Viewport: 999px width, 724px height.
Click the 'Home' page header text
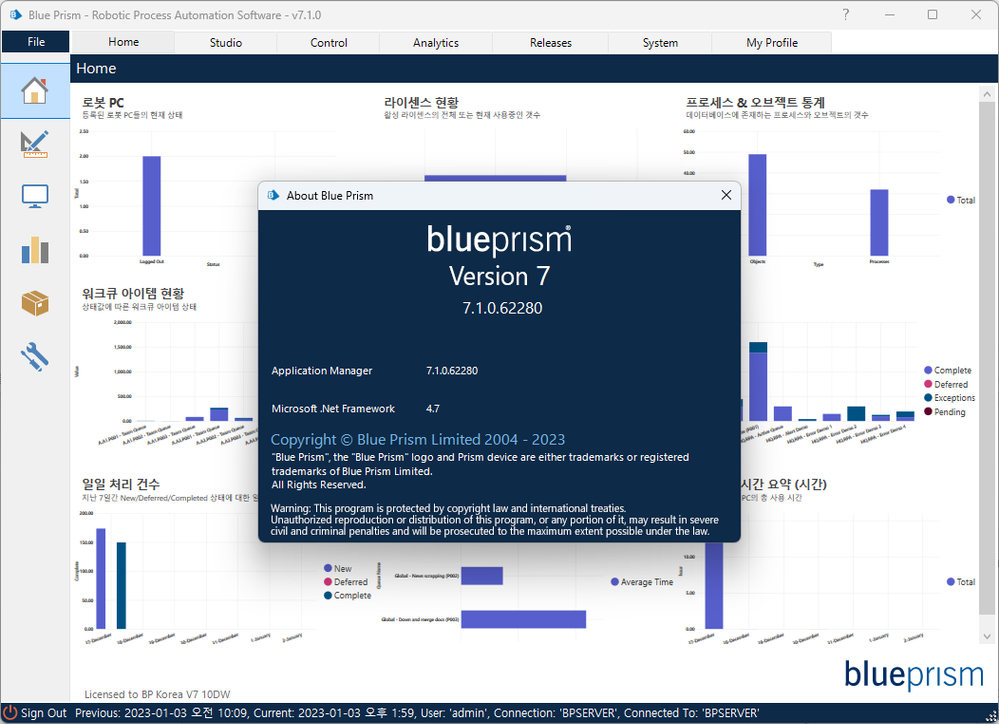(x=96, y=68)
